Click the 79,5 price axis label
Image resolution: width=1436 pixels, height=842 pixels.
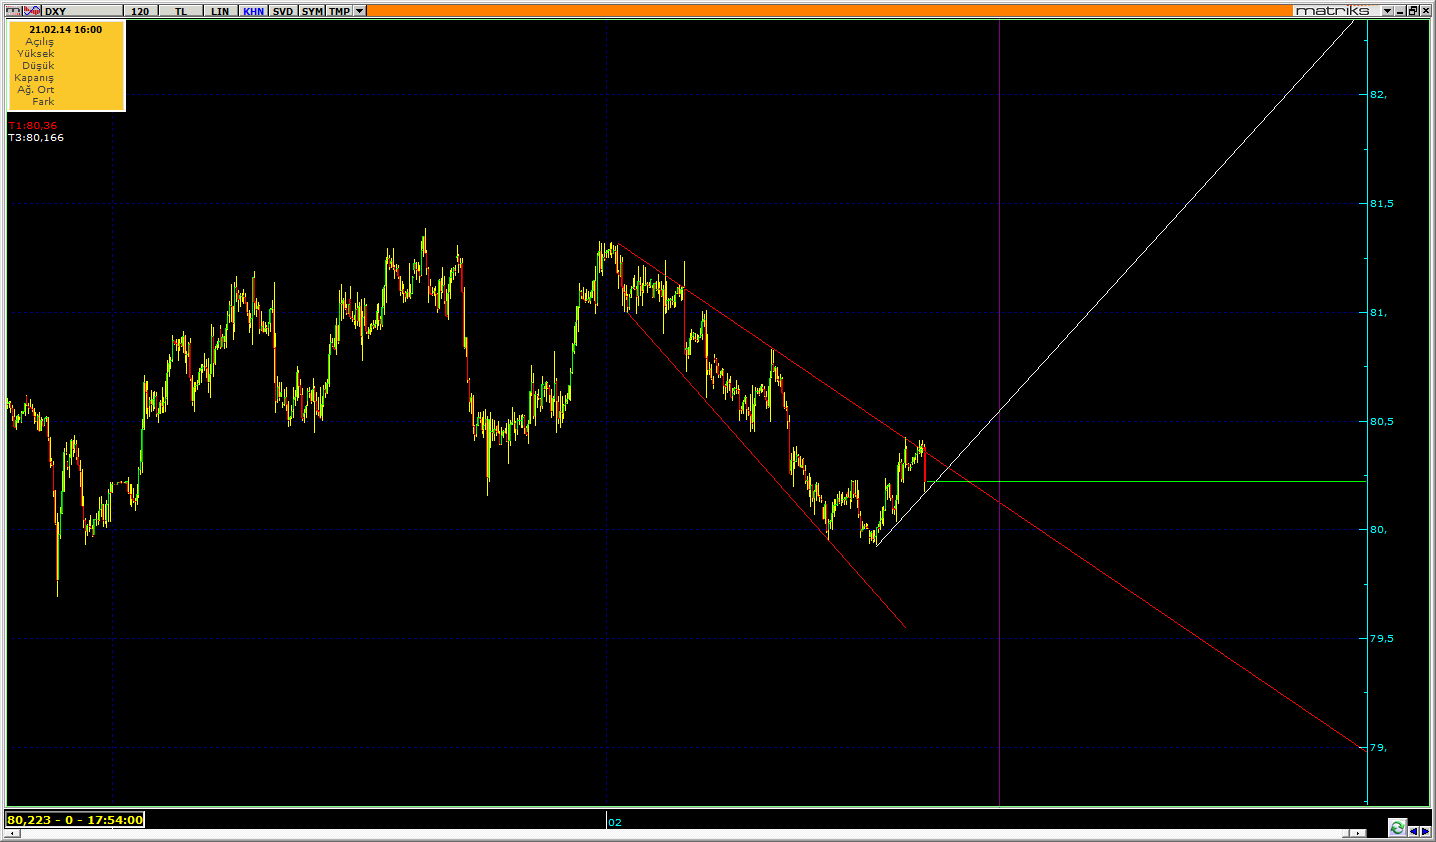click(1381, 639)
